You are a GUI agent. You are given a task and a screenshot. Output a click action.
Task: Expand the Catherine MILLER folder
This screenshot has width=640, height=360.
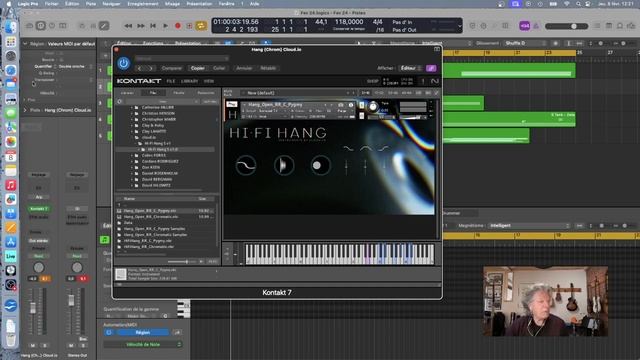pos(132,107)
